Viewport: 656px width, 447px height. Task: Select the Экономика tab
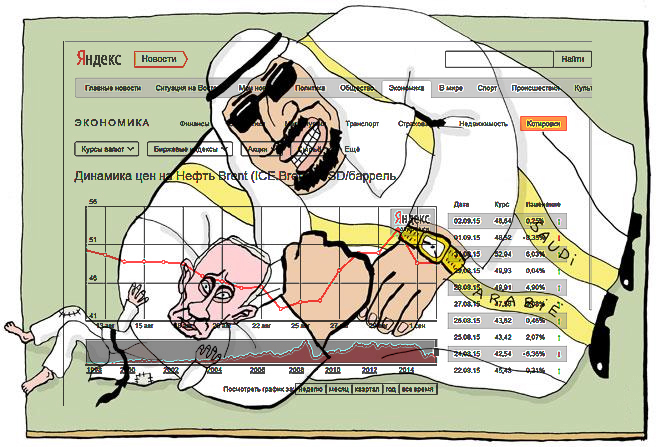click(x=406, y=88)
